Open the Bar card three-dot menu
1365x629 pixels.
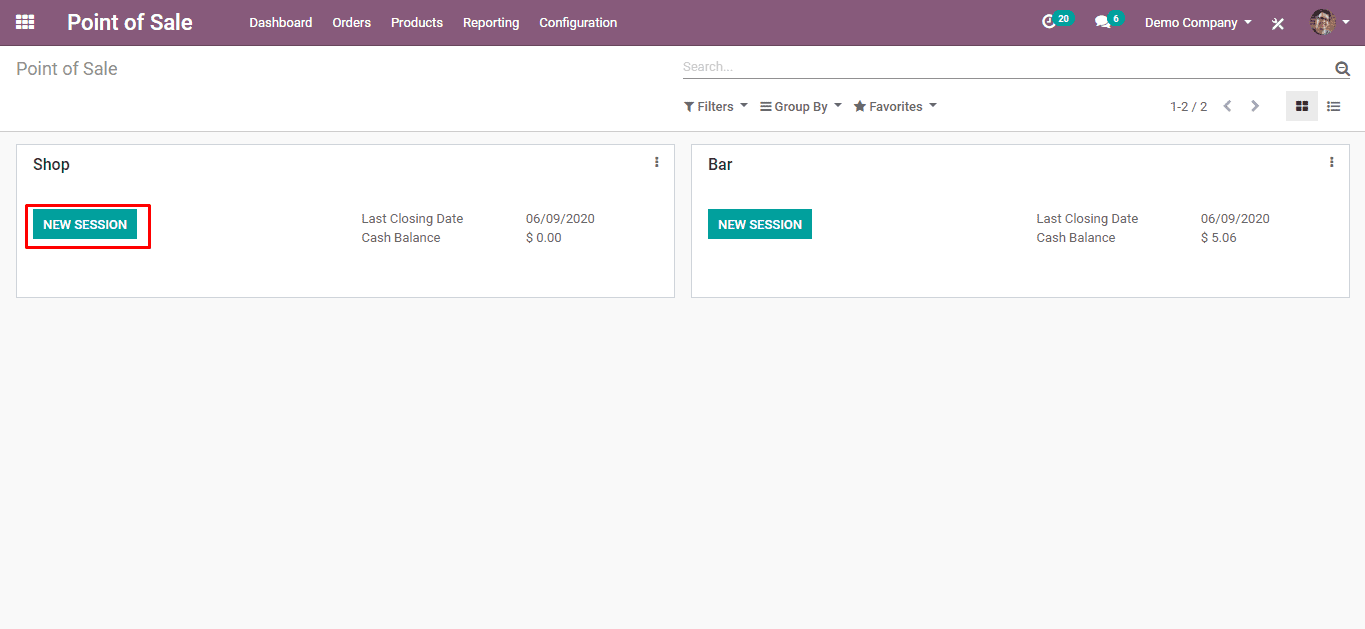tap(1332, 162)
